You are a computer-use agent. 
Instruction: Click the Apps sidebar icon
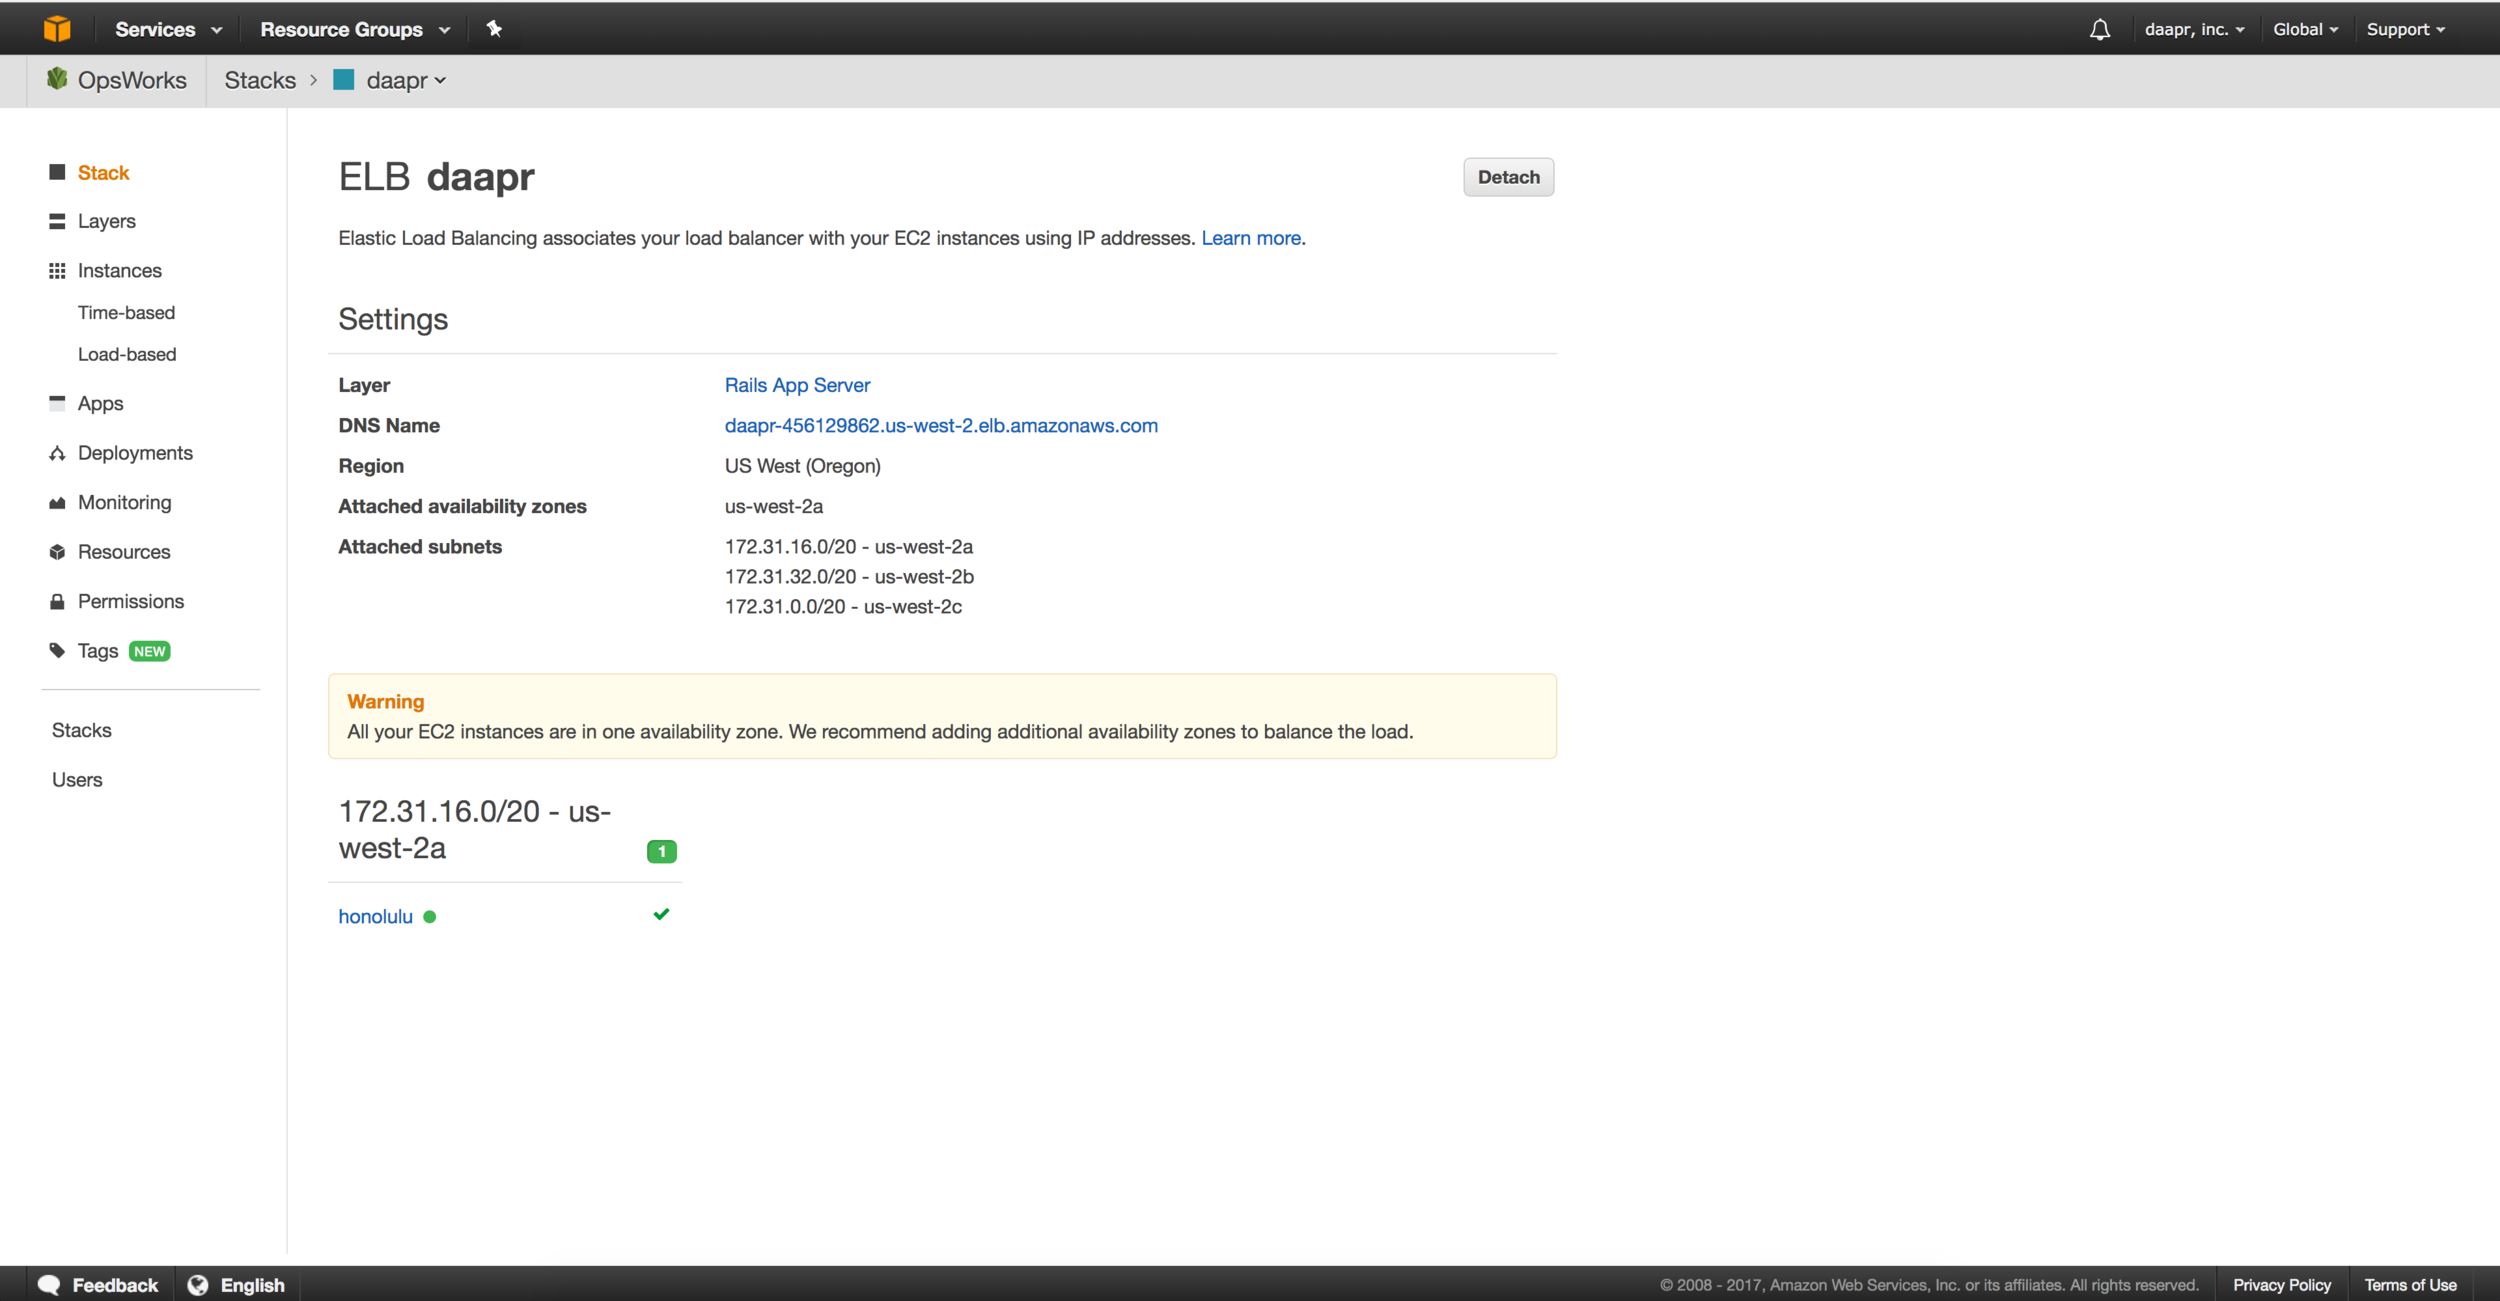point(57,402)
